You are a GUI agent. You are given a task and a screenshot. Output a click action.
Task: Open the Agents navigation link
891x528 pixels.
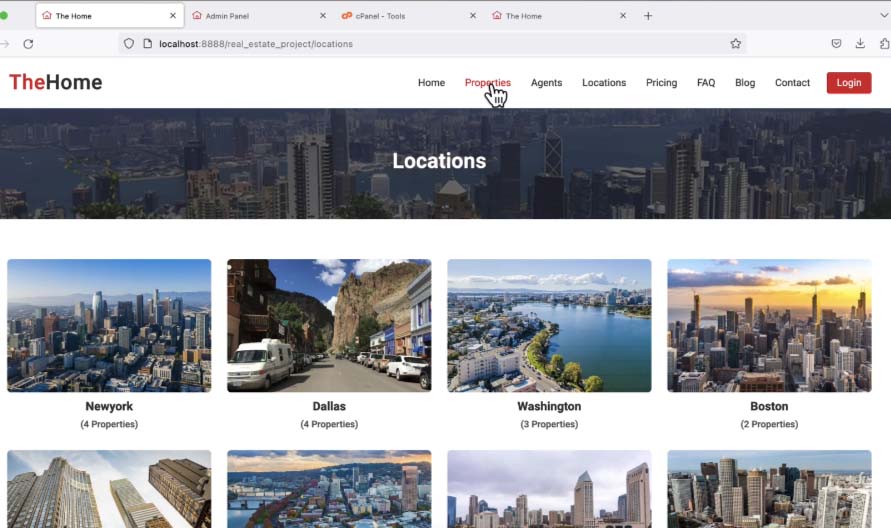coord(546,83)
